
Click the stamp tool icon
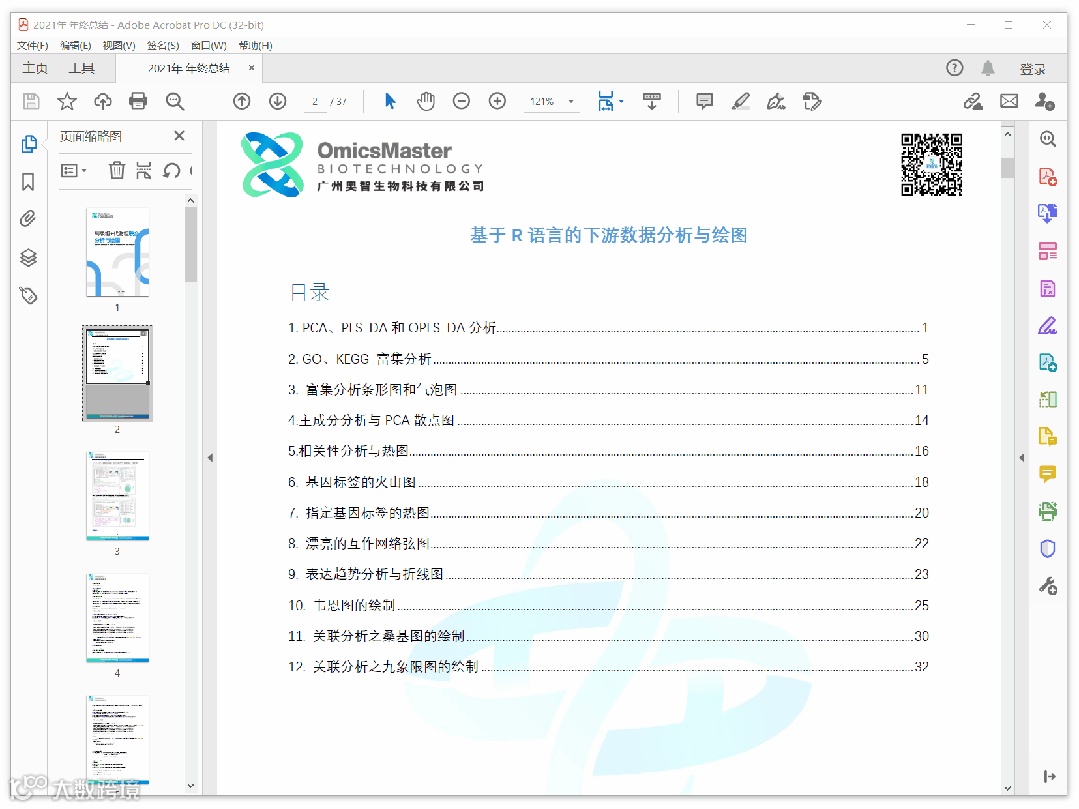812,102
